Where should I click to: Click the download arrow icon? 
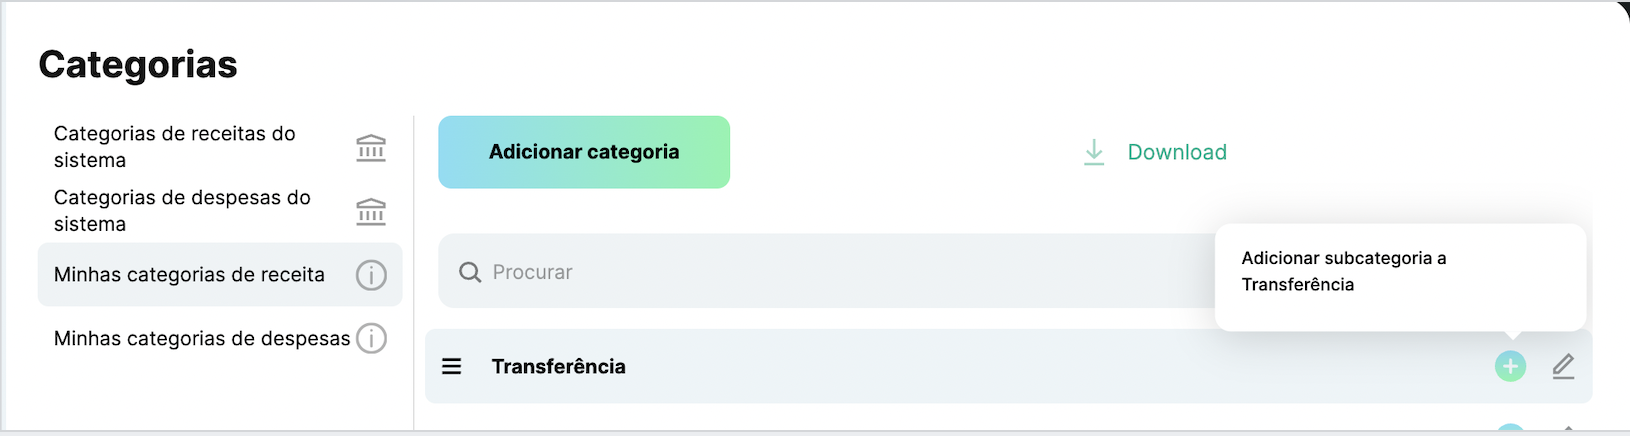coord(1094,152)
